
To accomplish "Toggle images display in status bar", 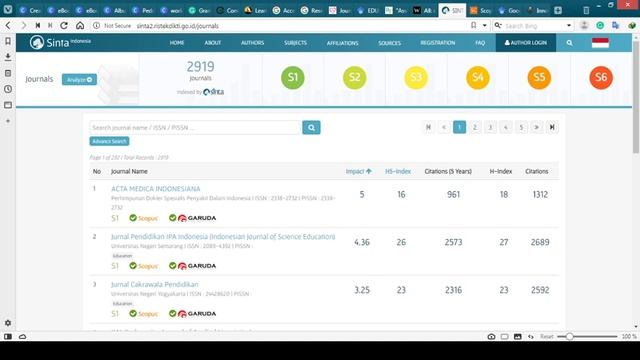I will [518, 336].
